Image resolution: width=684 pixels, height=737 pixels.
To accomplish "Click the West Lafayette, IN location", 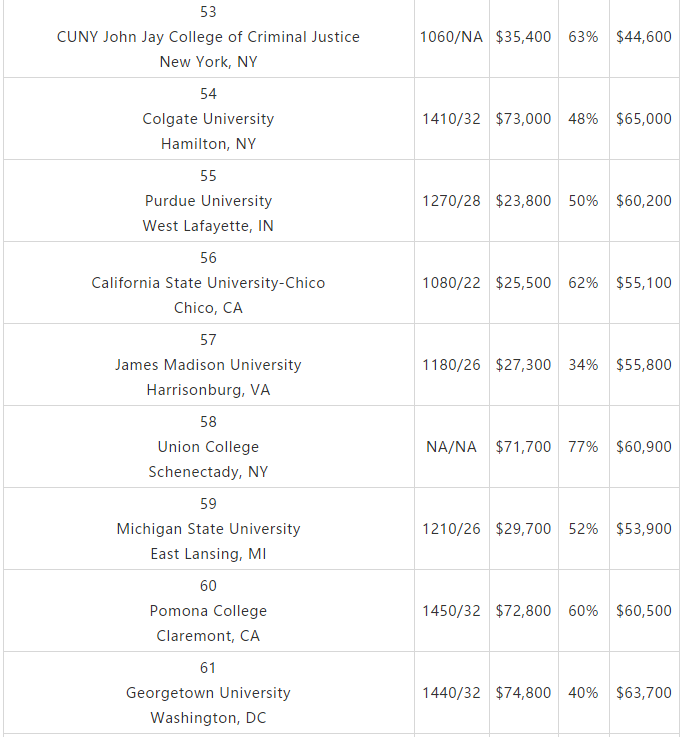I will coord(208,226).
